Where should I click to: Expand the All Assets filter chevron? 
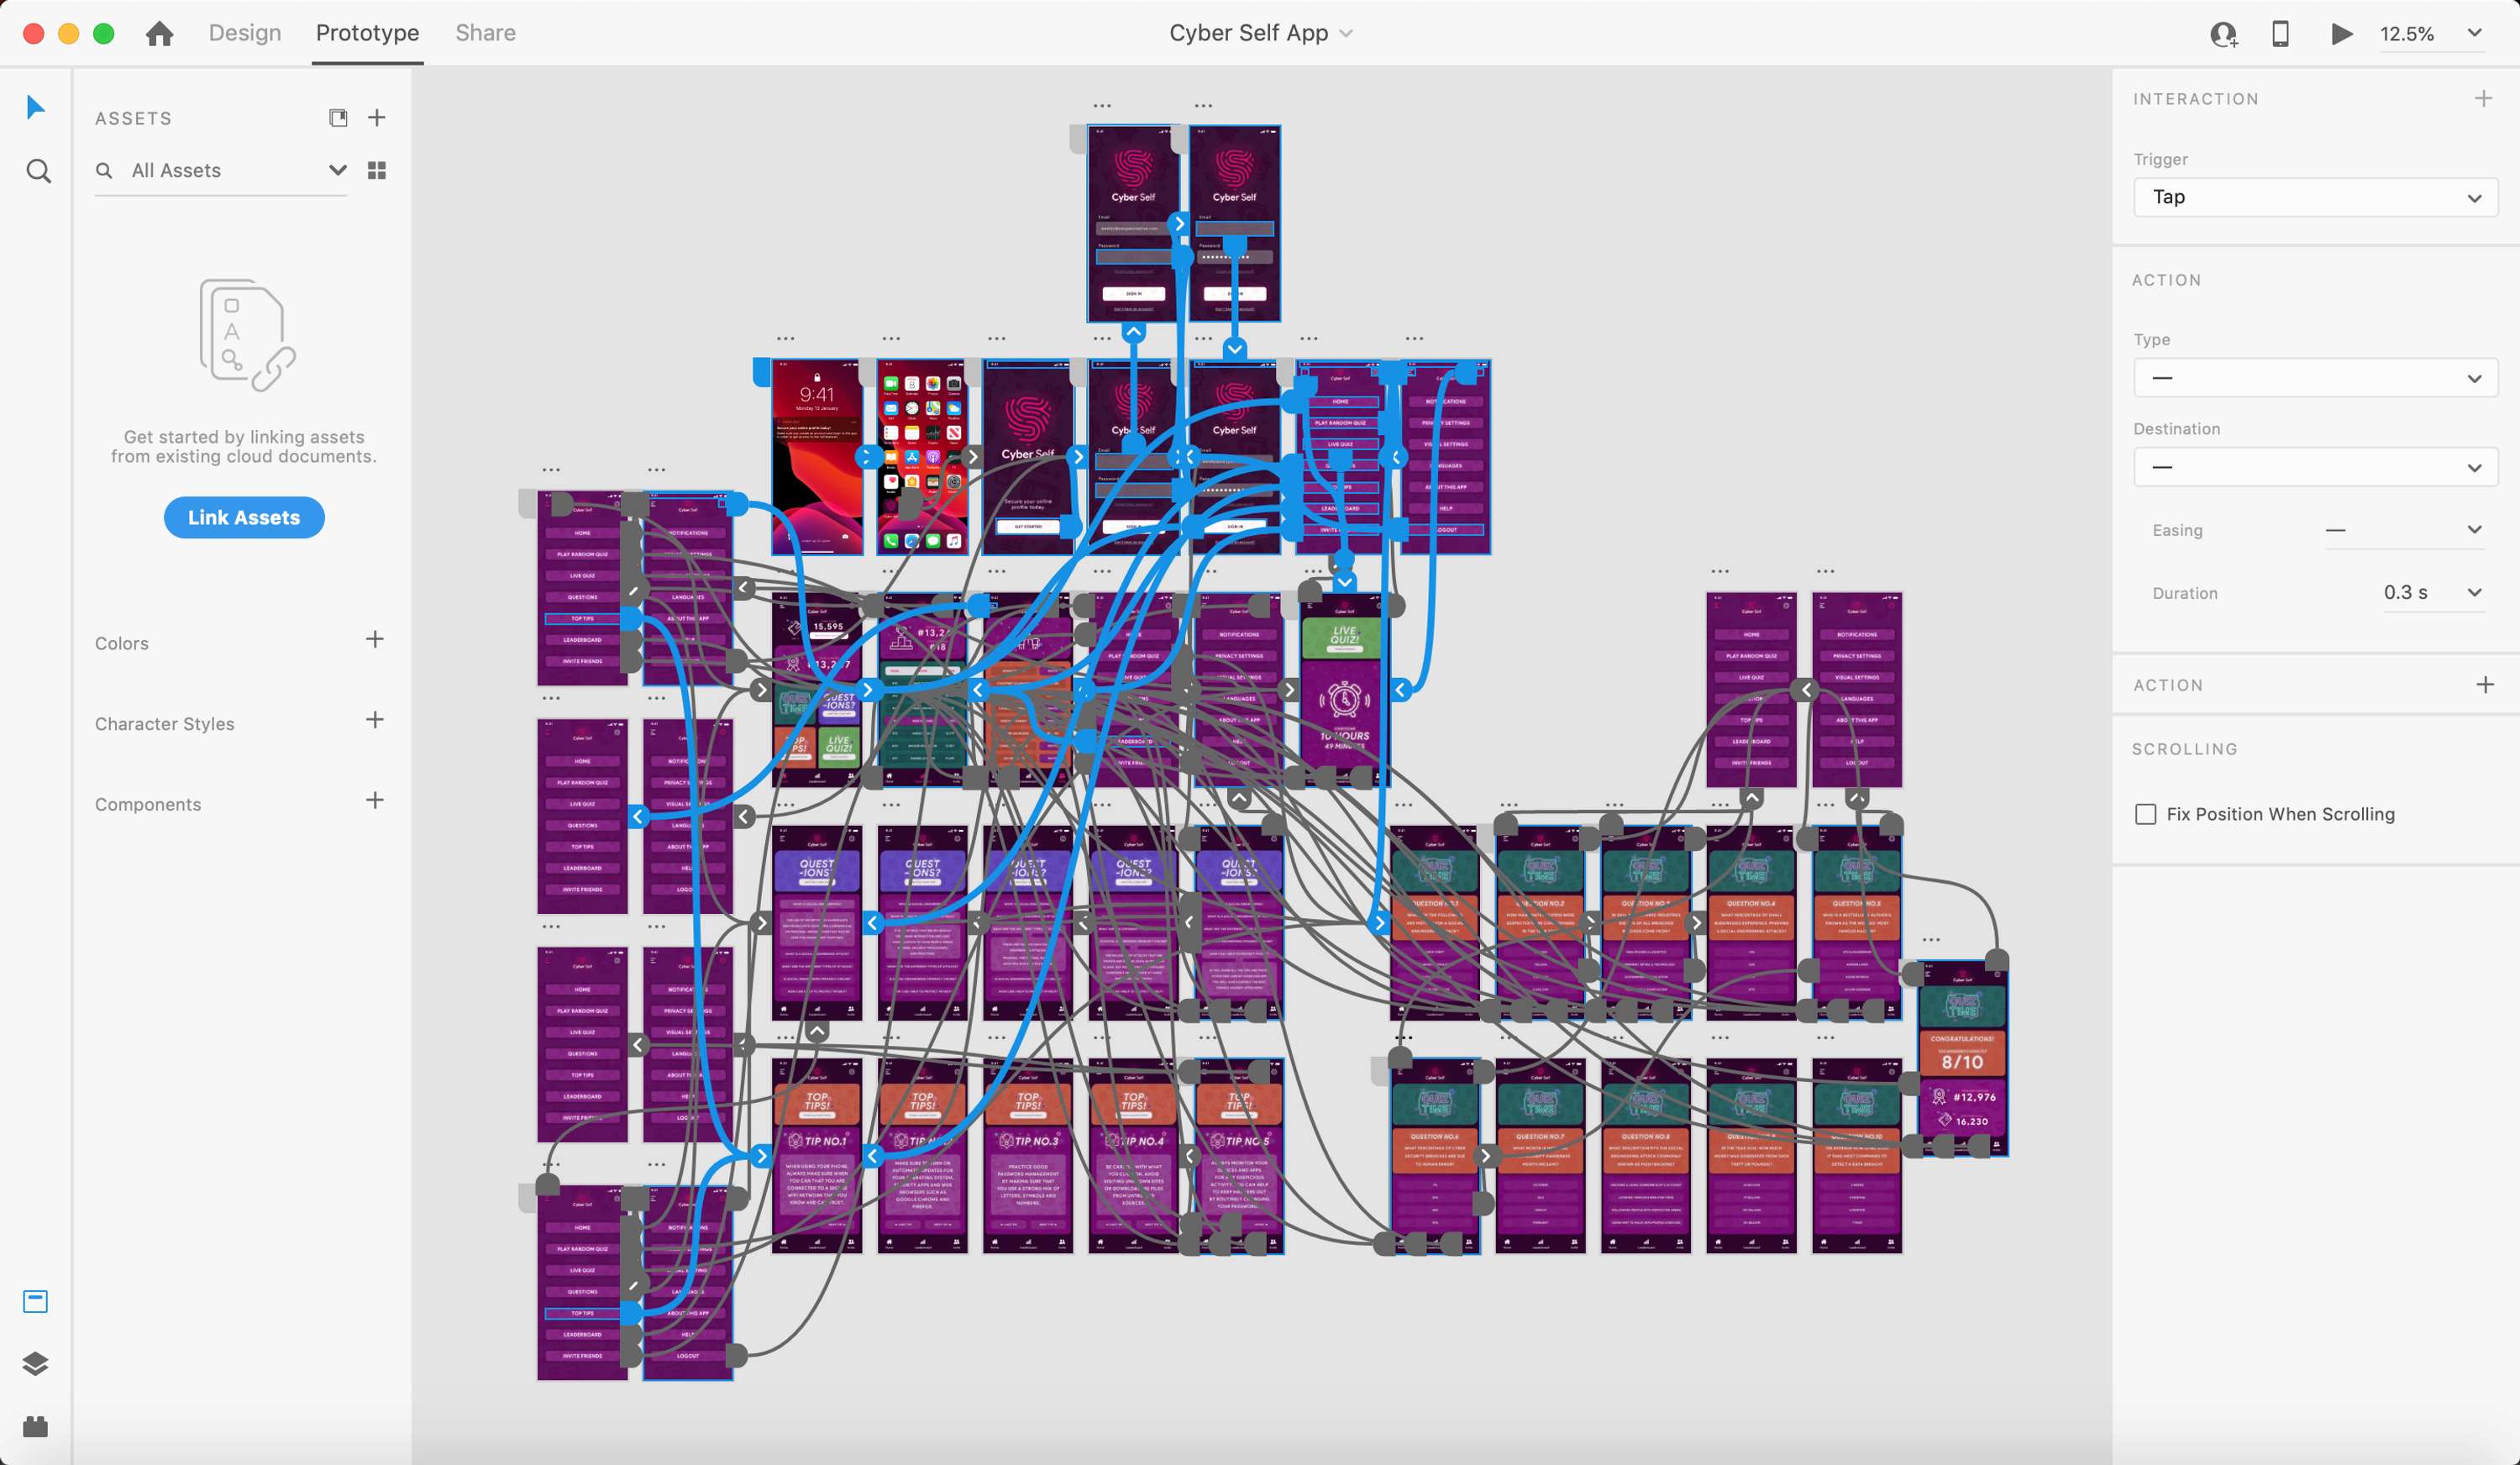pyautogui.click(x=338, y=170)
